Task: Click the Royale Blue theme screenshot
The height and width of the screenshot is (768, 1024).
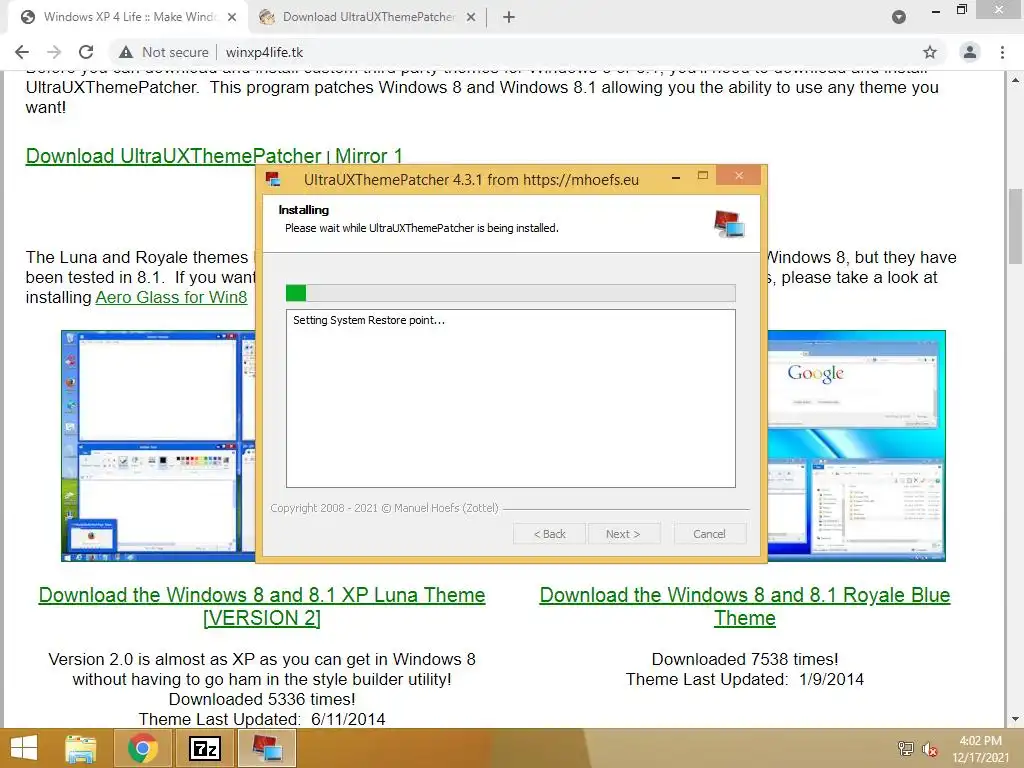Action: pyautogui.click(x=856, y=446)
